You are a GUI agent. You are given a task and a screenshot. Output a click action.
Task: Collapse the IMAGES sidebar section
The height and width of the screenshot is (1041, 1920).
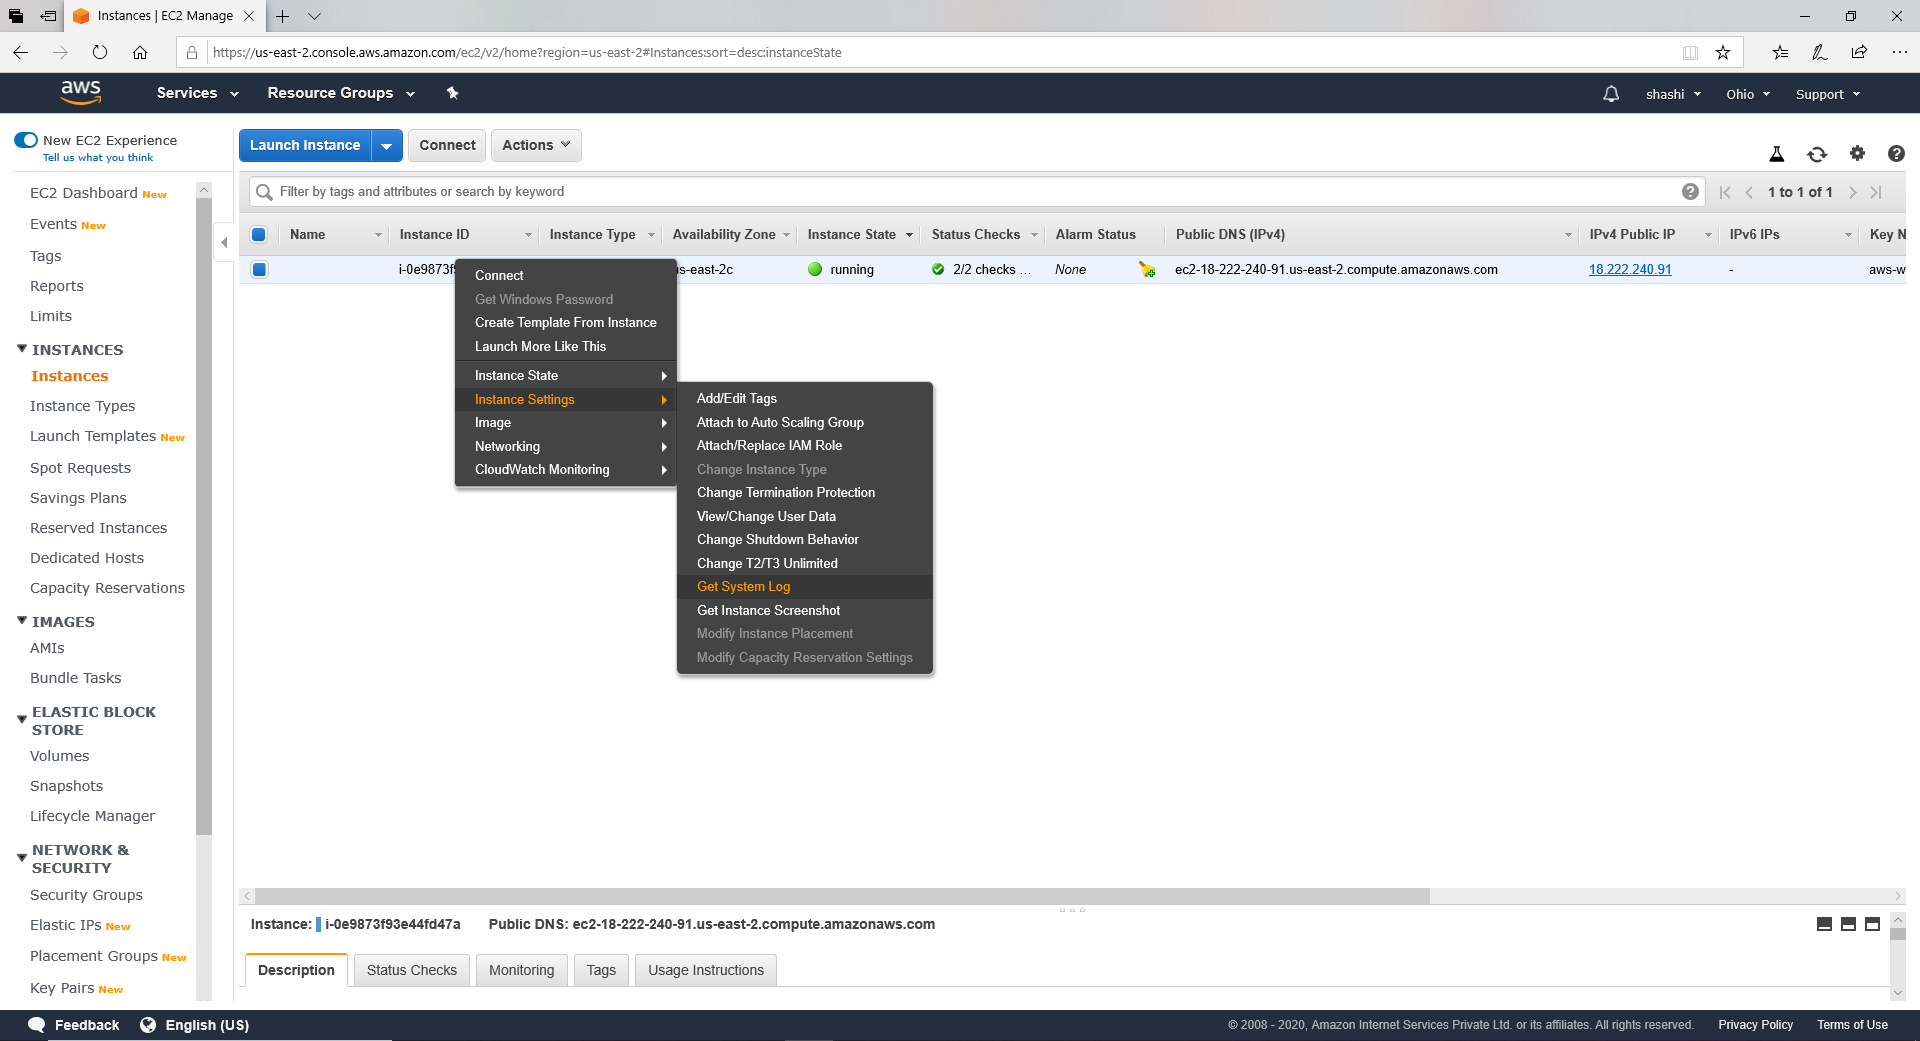22,621
